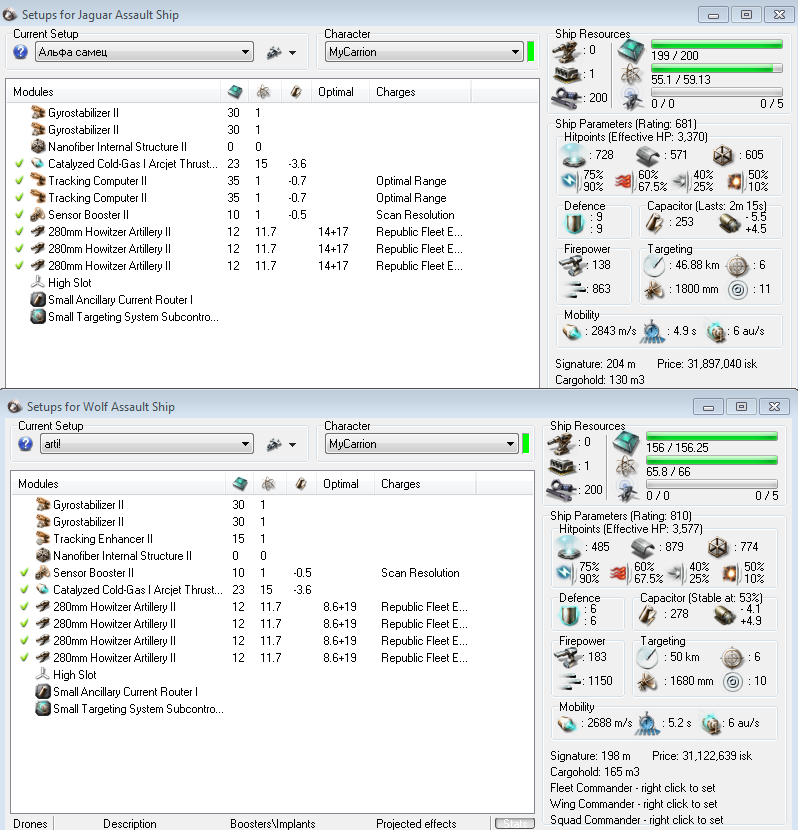This screenshot has height=830, width=798.
Task: Expand arrow beside Jaguar ship tools icon
Action: (292, 52)
